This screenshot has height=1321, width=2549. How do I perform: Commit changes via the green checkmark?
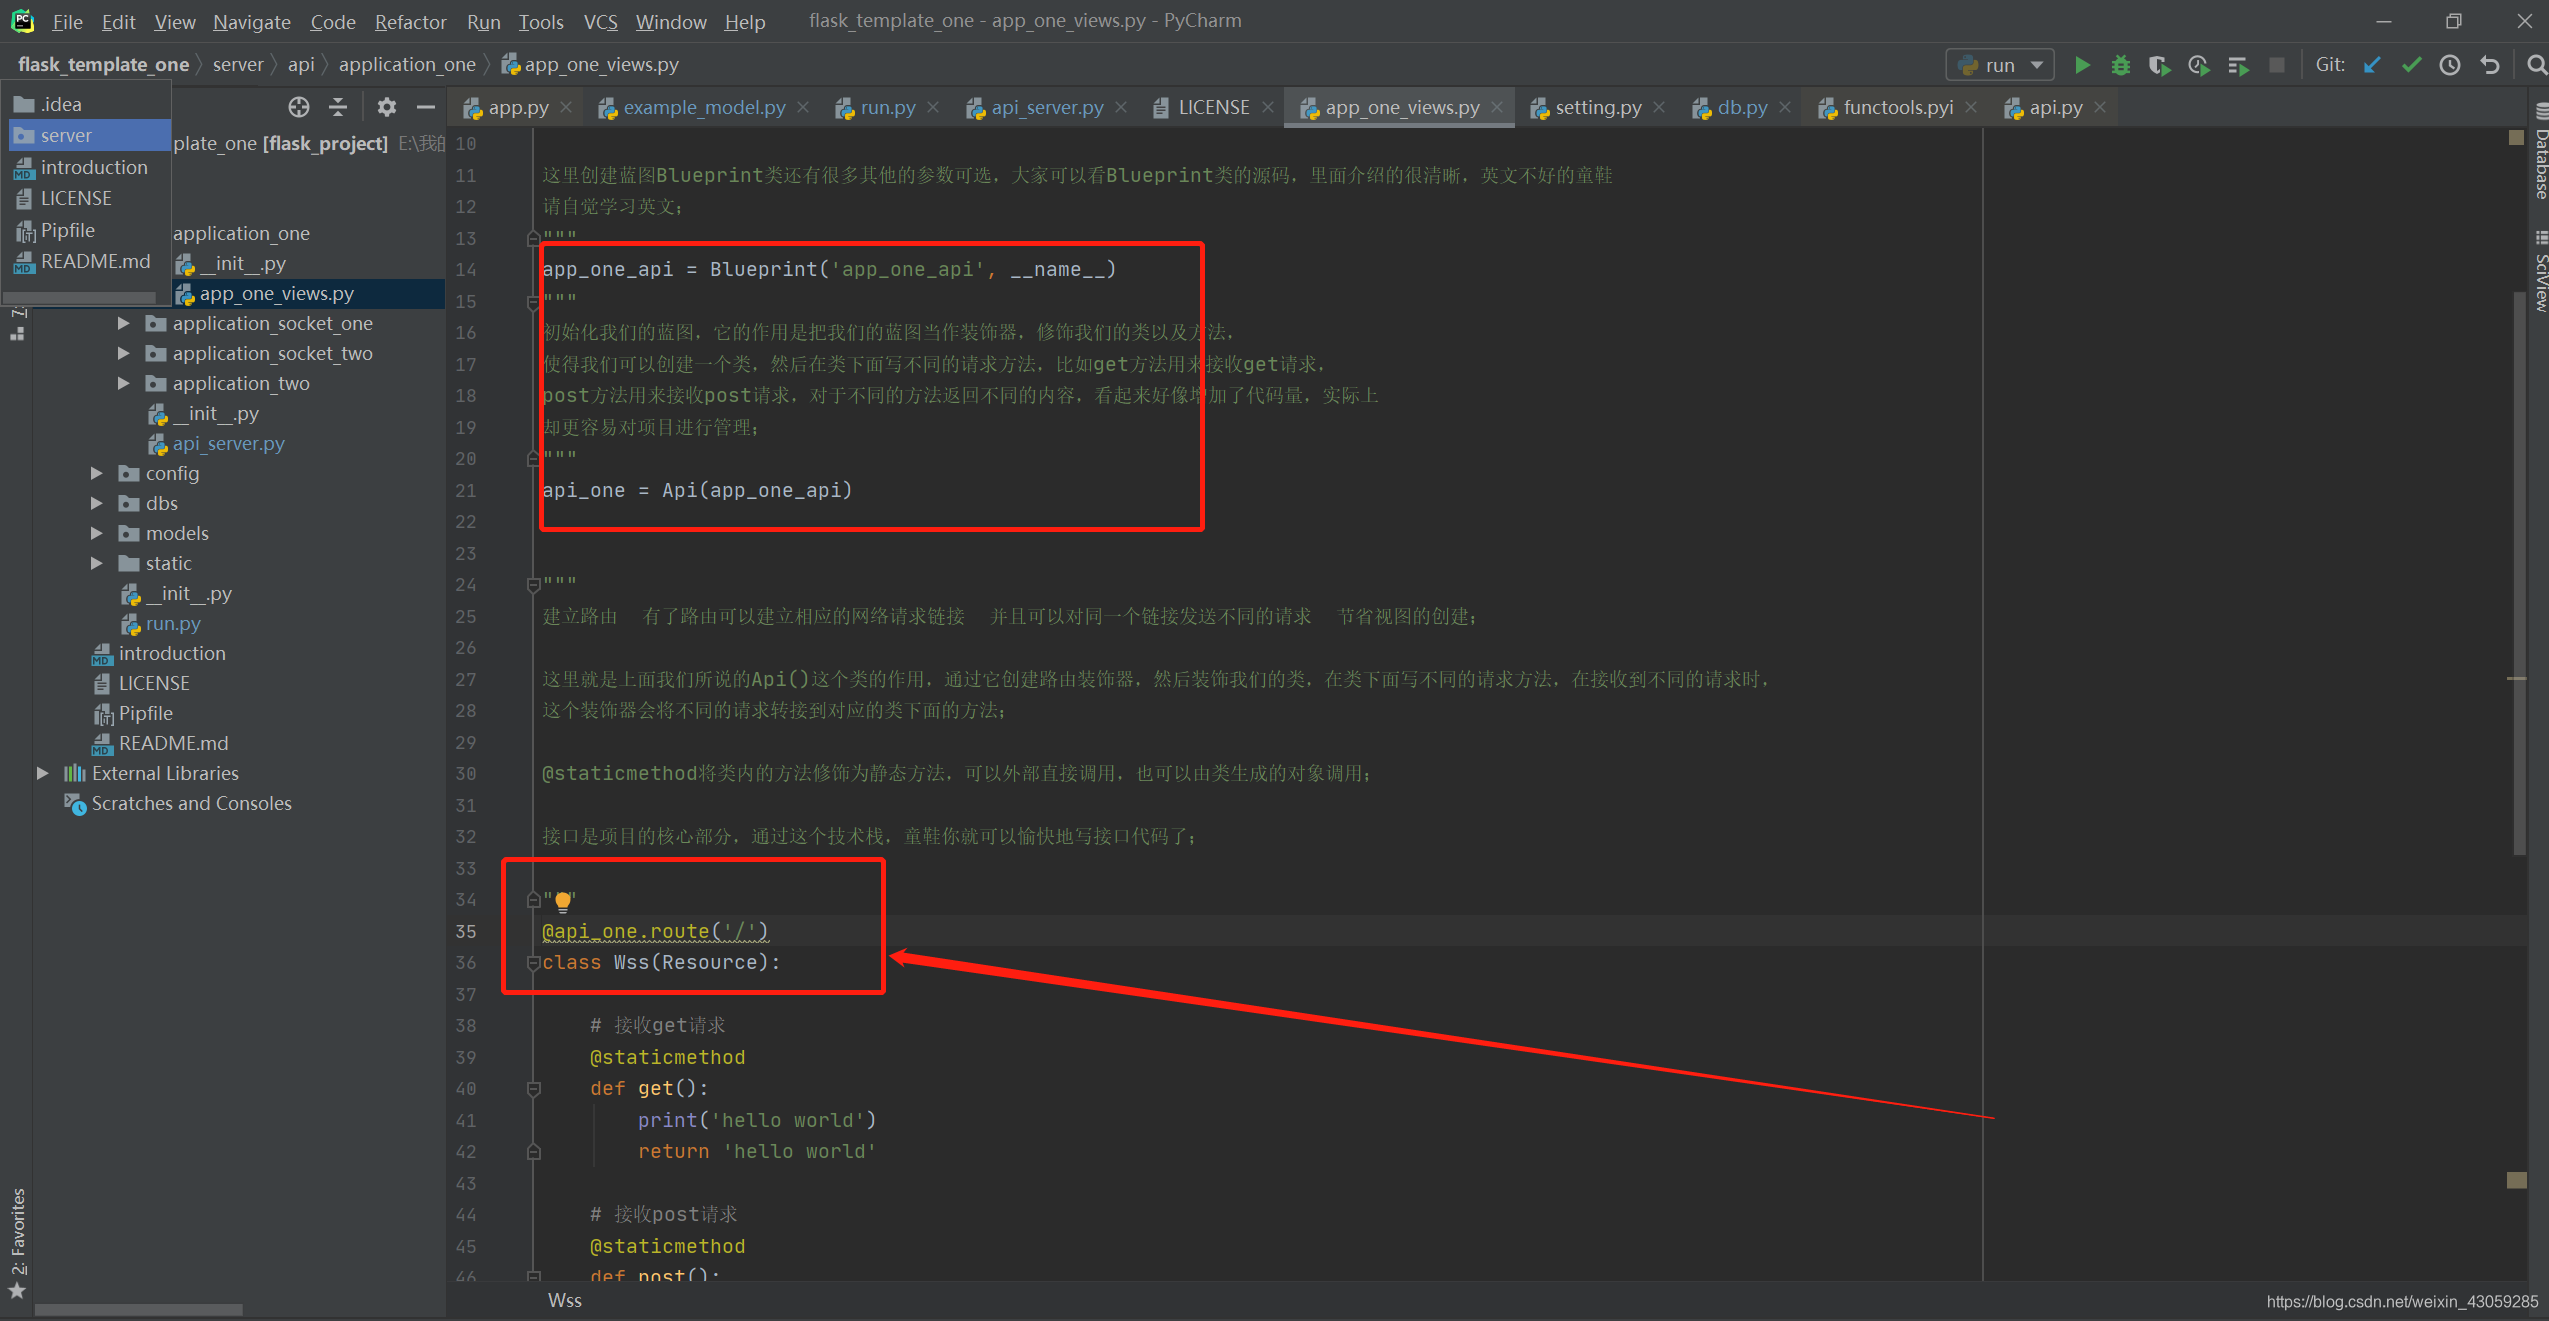[x=2410, y=64]
